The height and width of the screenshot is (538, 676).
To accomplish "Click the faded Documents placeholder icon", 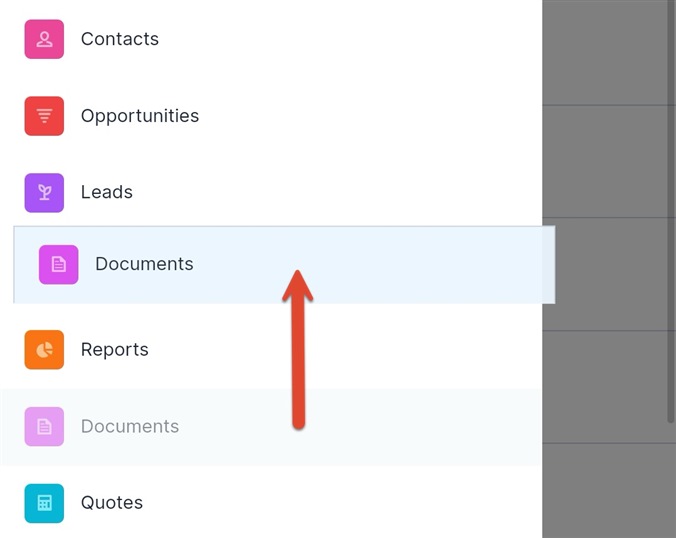I will pos(44,427).
